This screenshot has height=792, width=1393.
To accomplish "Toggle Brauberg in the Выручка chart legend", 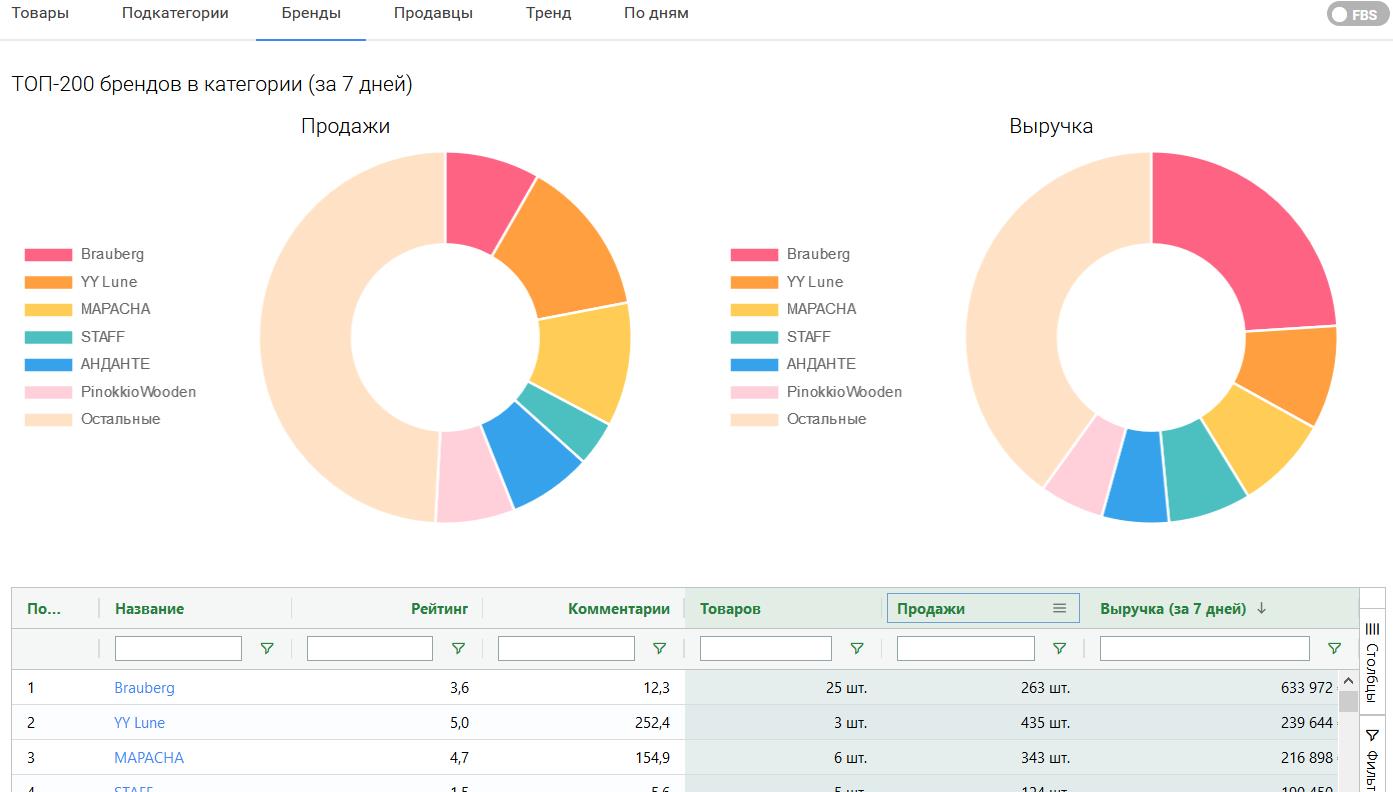I will (790, 254).
